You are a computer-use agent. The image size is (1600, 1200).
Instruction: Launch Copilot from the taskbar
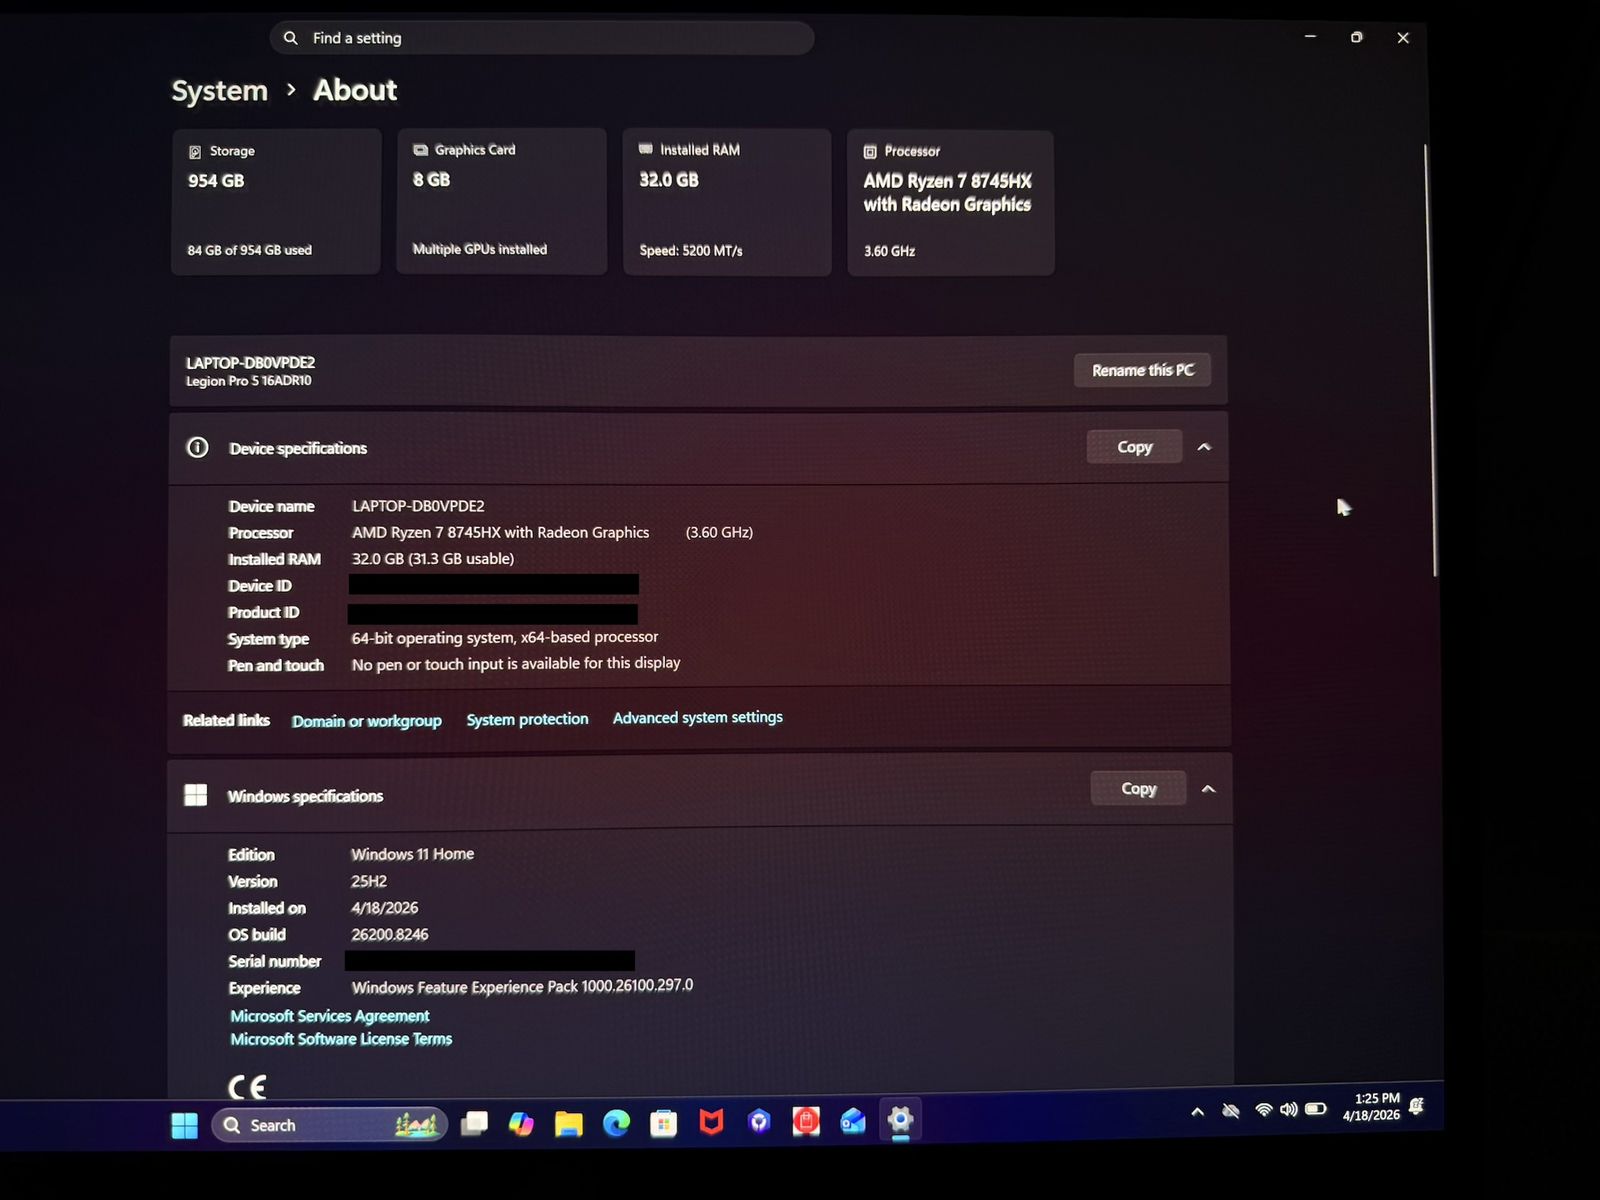(521, 1124)
